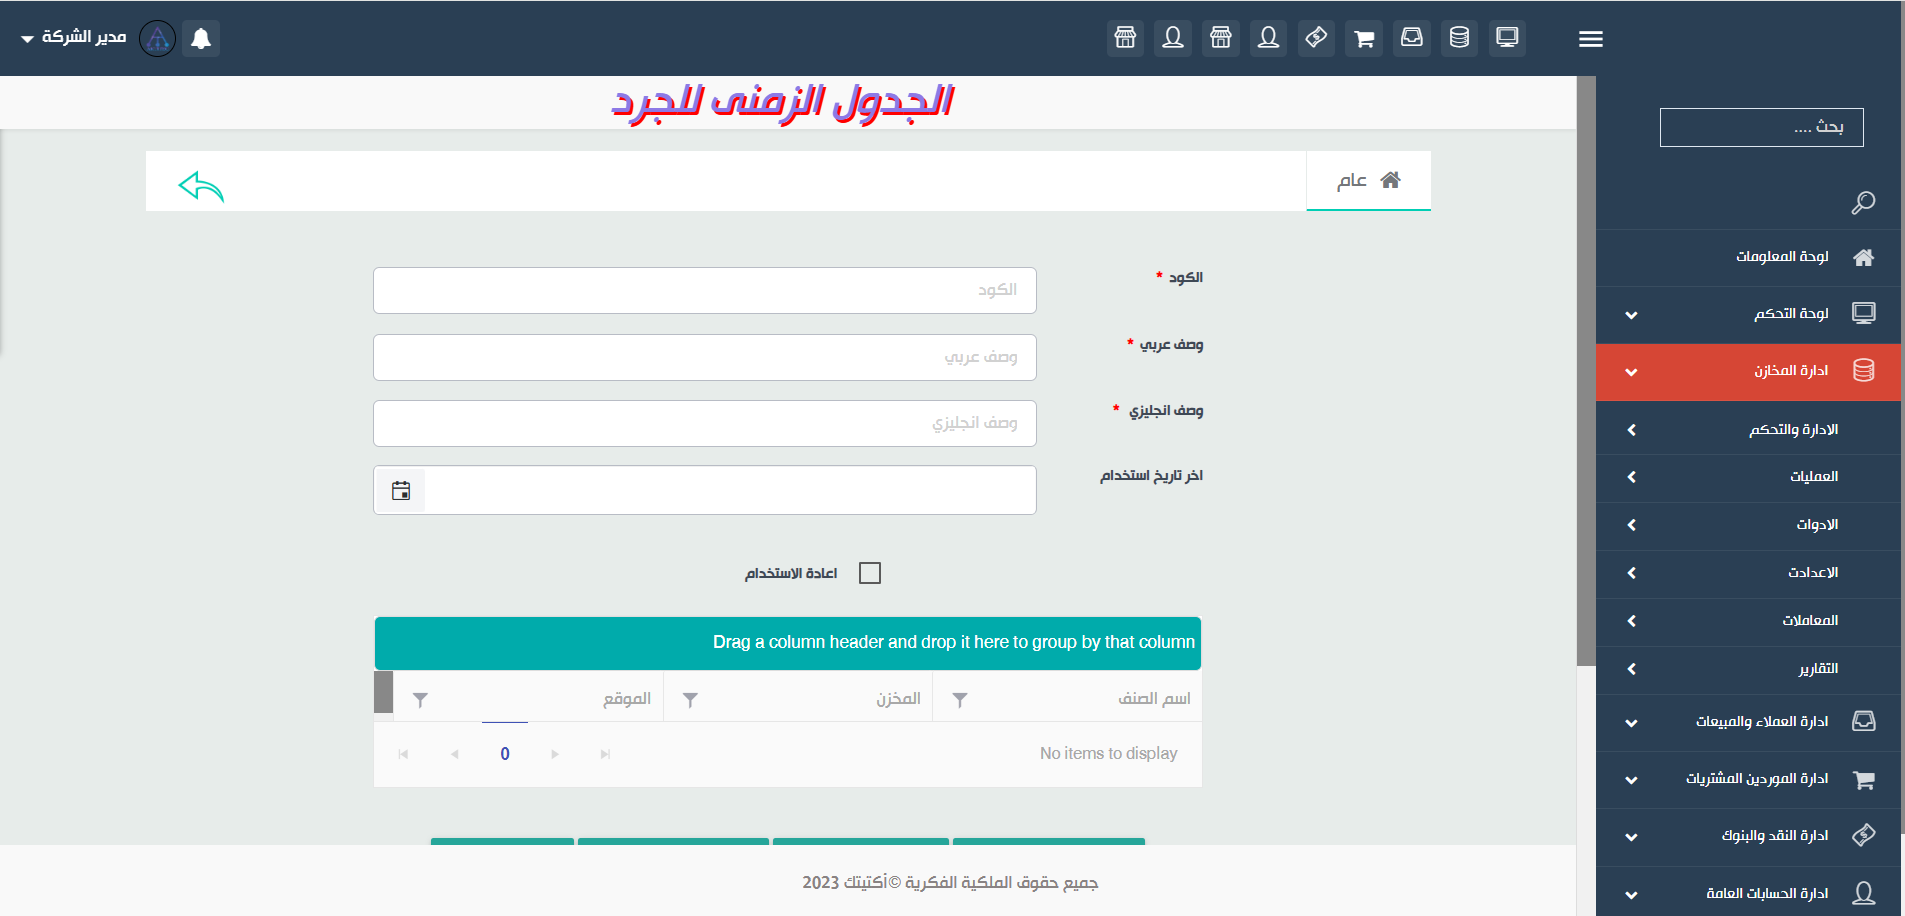1905x916 pixels.
Task: Expand المعاملات submenu
Action: (1748, 622)
